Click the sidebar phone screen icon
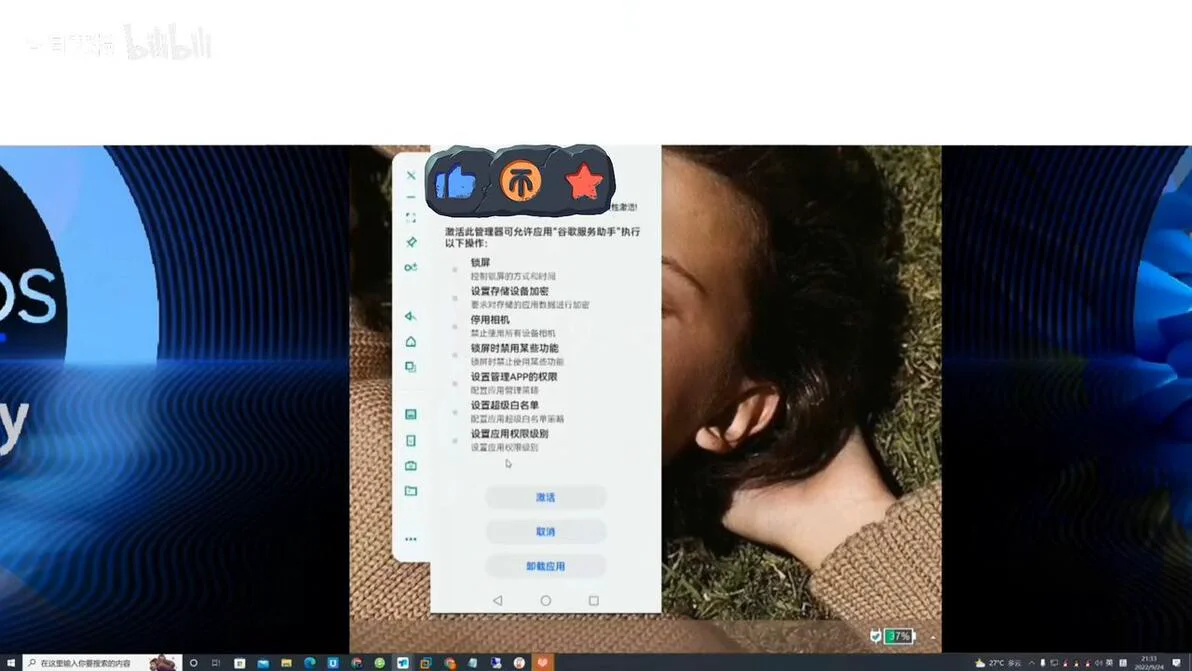The width and height of the screenshot is (1192, 671). 411,441
